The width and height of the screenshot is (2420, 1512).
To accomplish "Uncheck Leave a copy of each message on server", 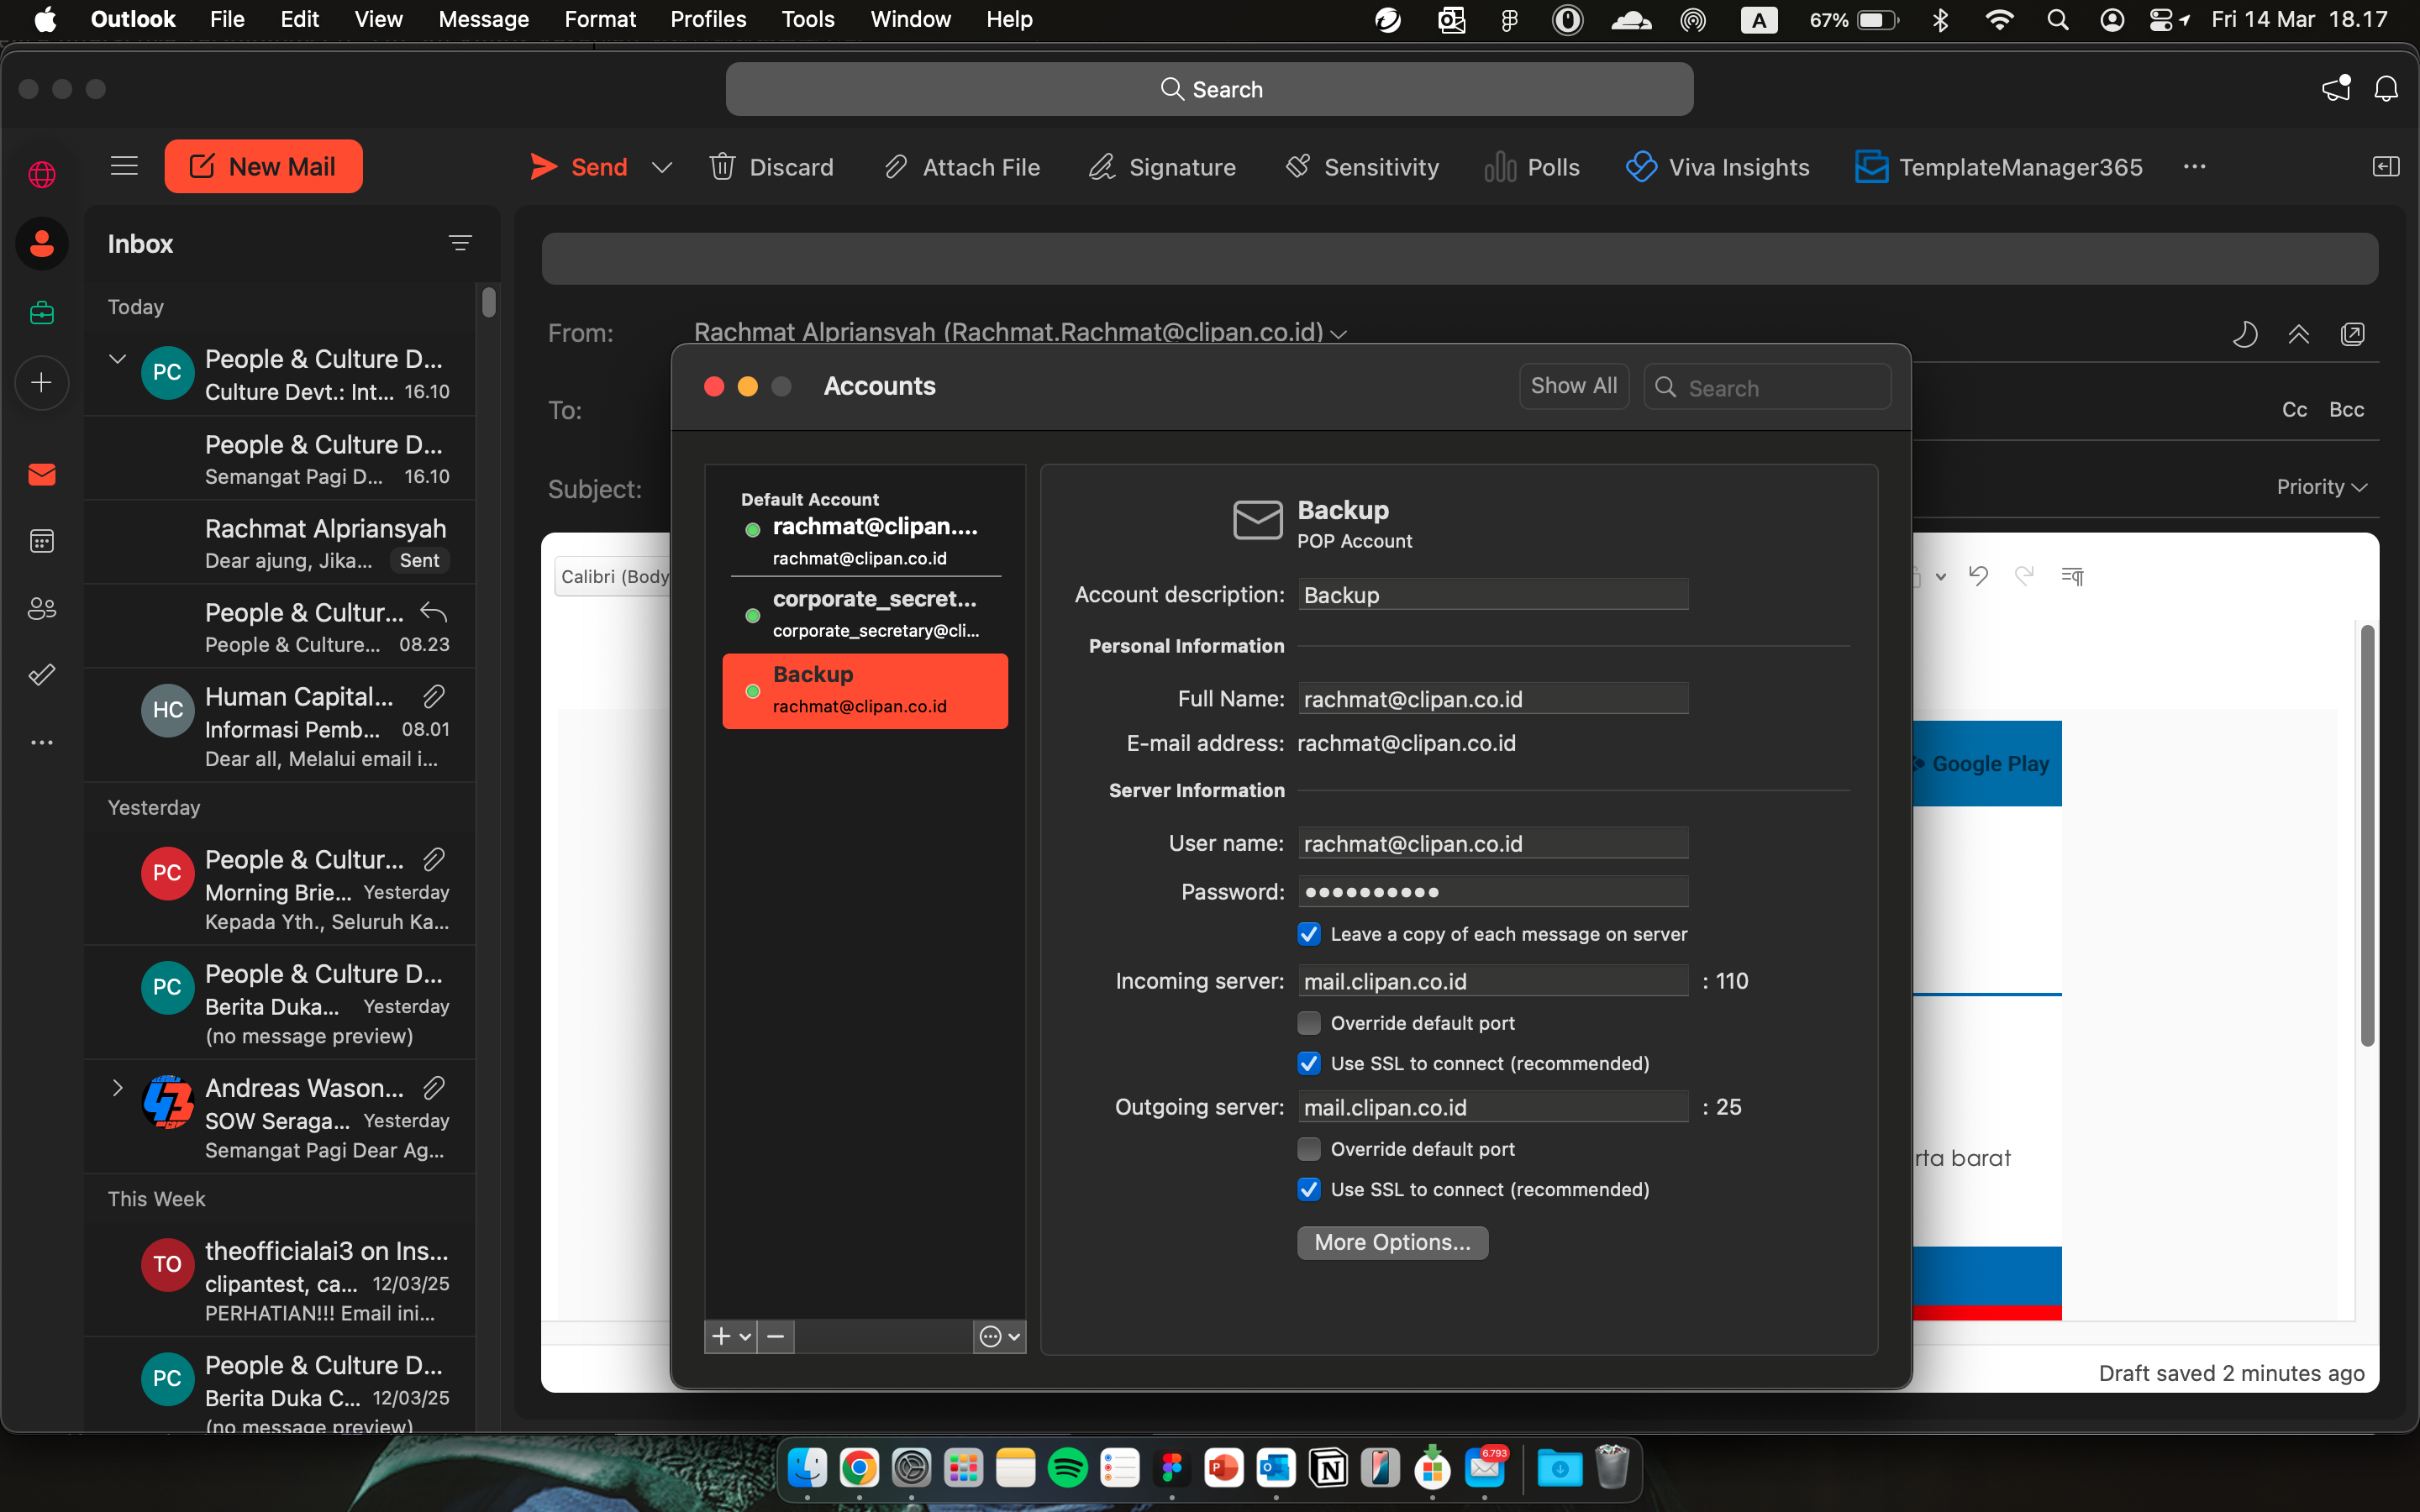I will [x=1308, y=933].
